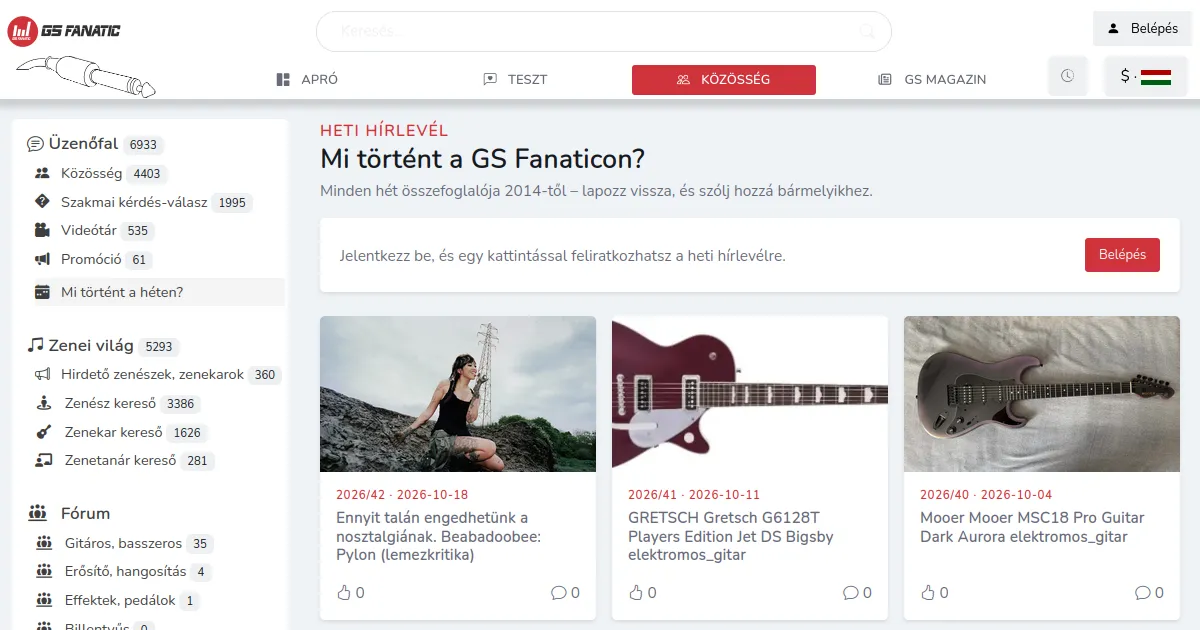Click the like icon on the Beabadoobee article
The width and height of the screenshot is (1200, 630).
(344, 593)
